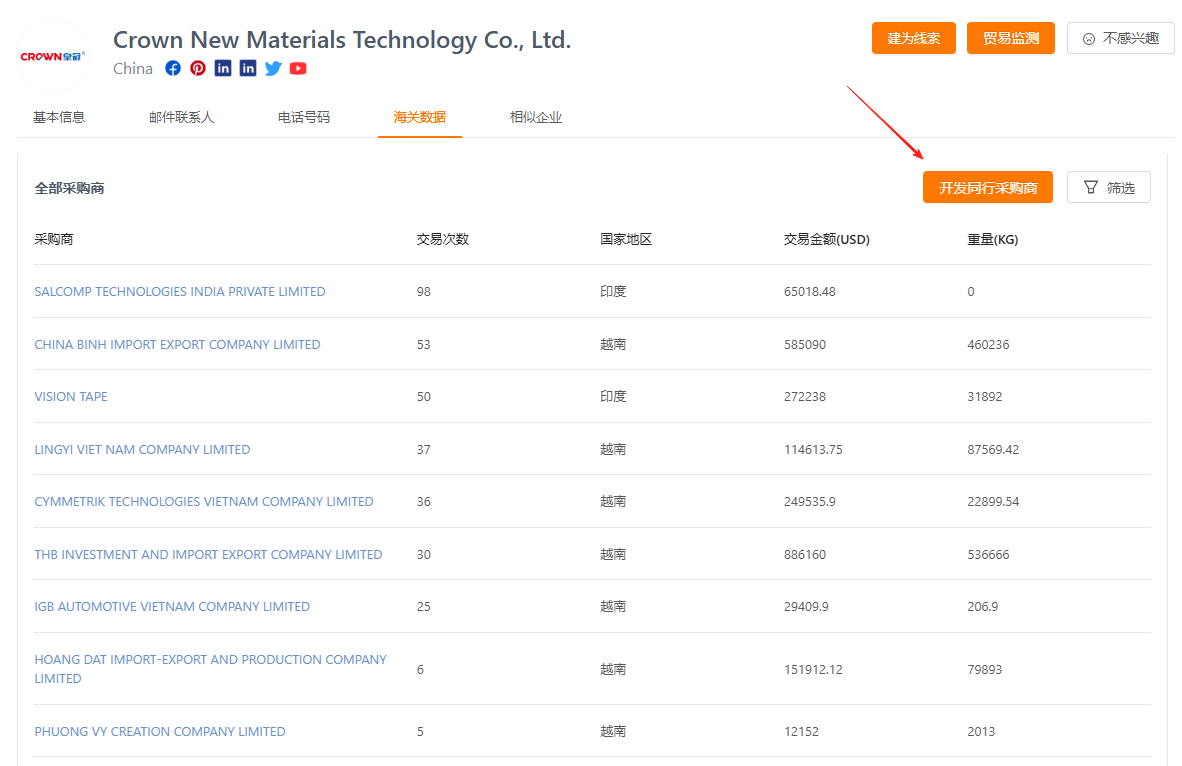
Task: Open SALCOMP TECHNOLOGIES INDIA PRIVATE LIMITED link
Action: (180, 292)
